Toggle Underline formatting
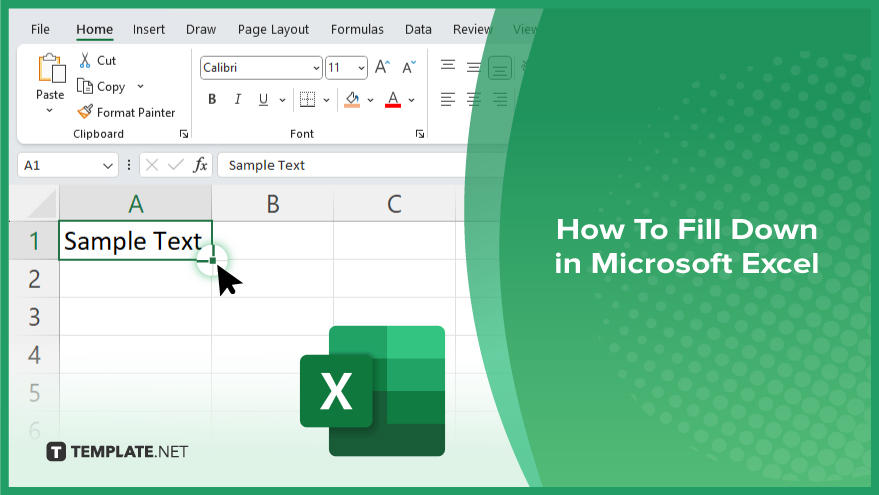The image size is (879, 495). coord(263,99)
